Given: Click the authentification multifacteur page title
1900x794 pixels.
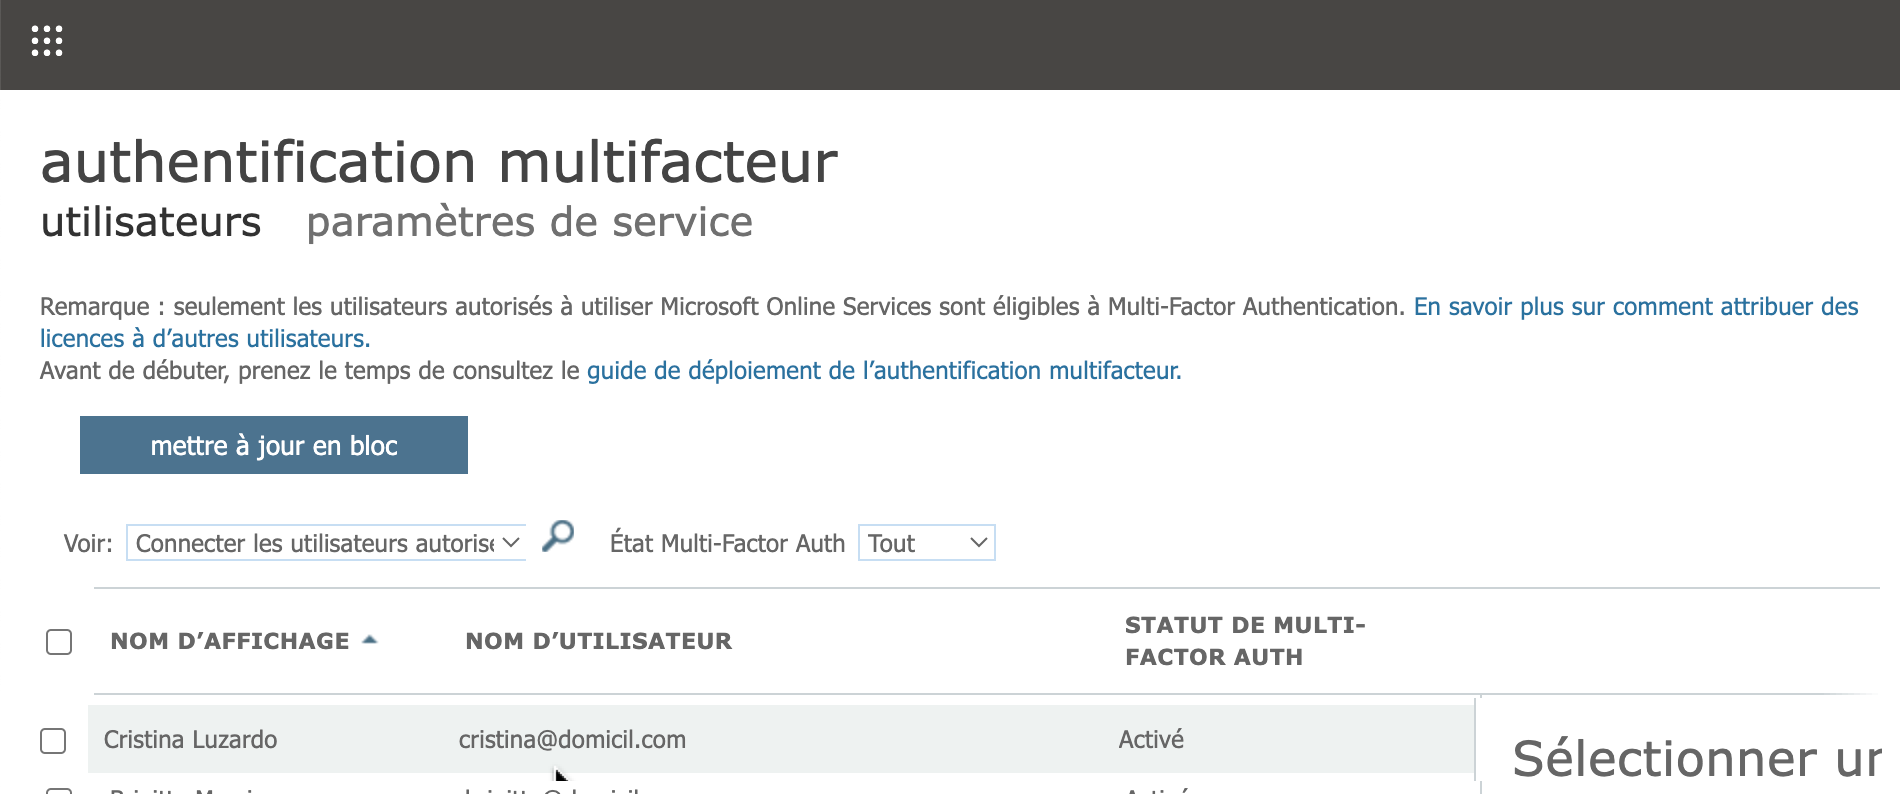Looking at the screenshot, I should tap(439, 162).
